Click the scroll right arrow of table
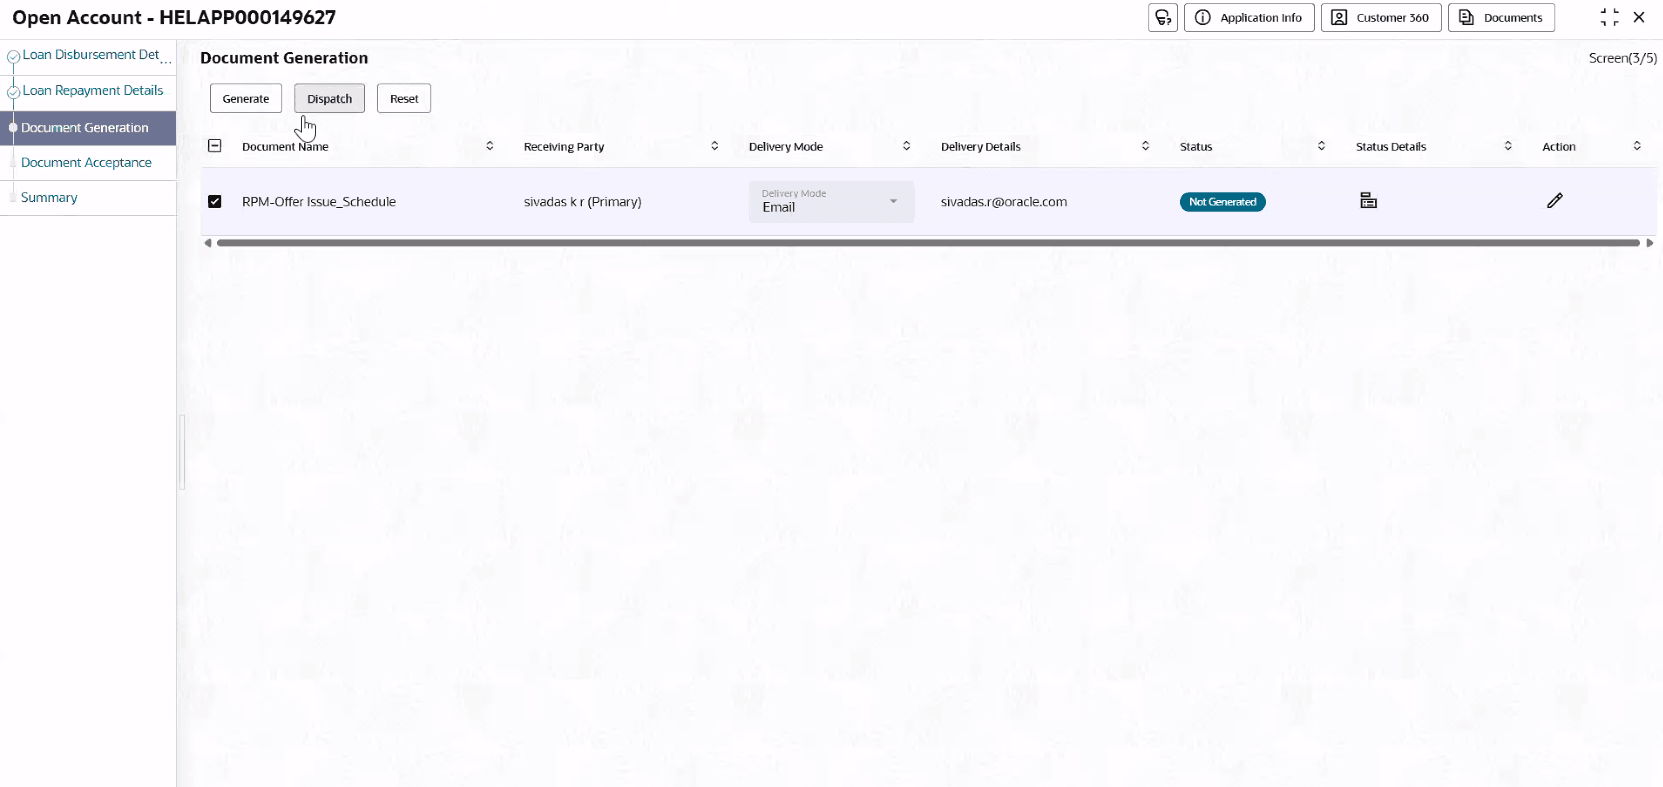This screenshot has width=1663, height=787. click(x=1650, y=243)
